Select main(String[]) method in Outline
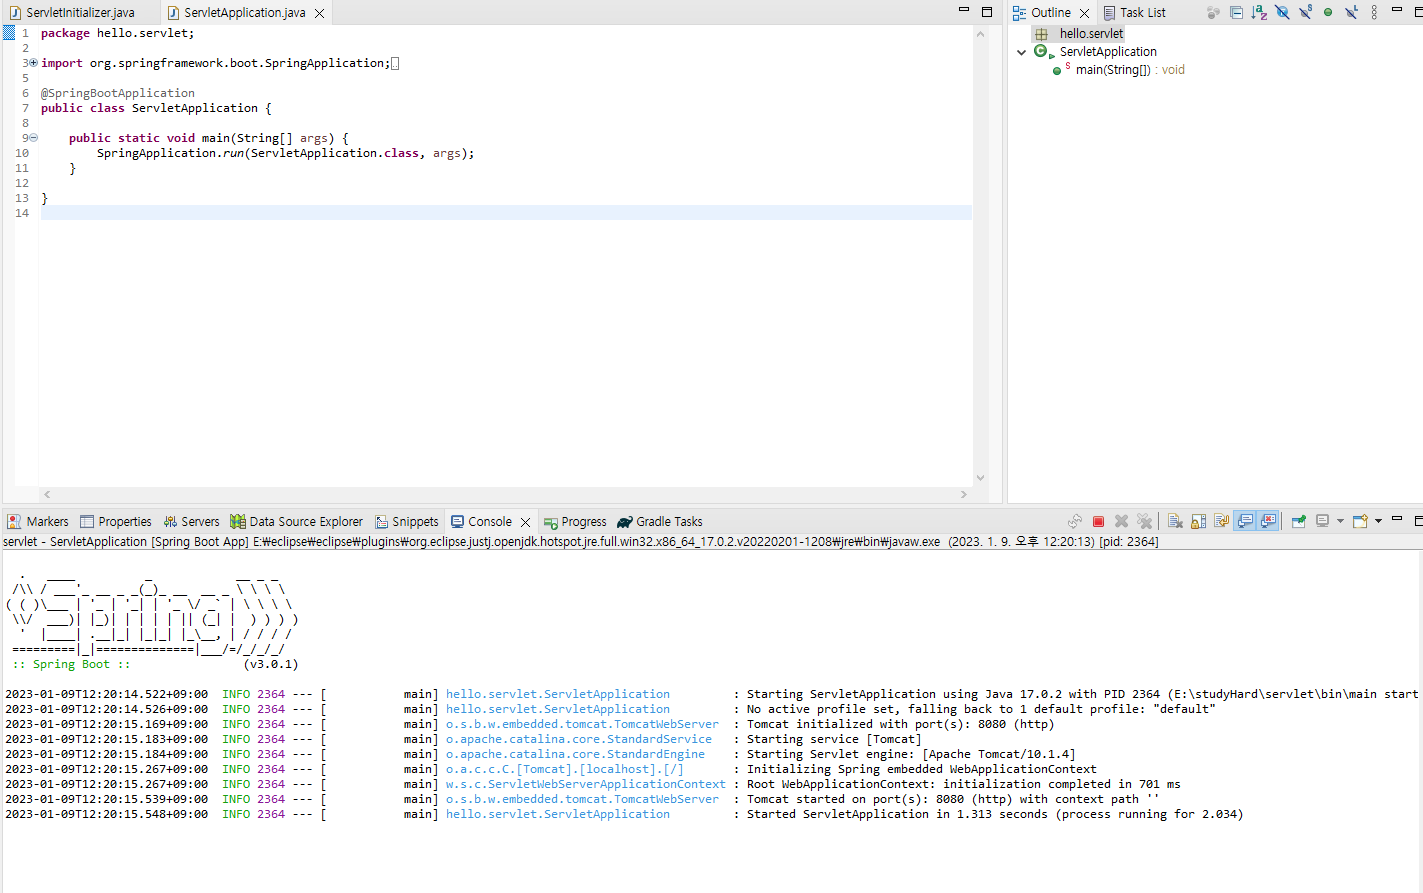This screenshot has height=893, width=1423. [x=1130, y=70]
